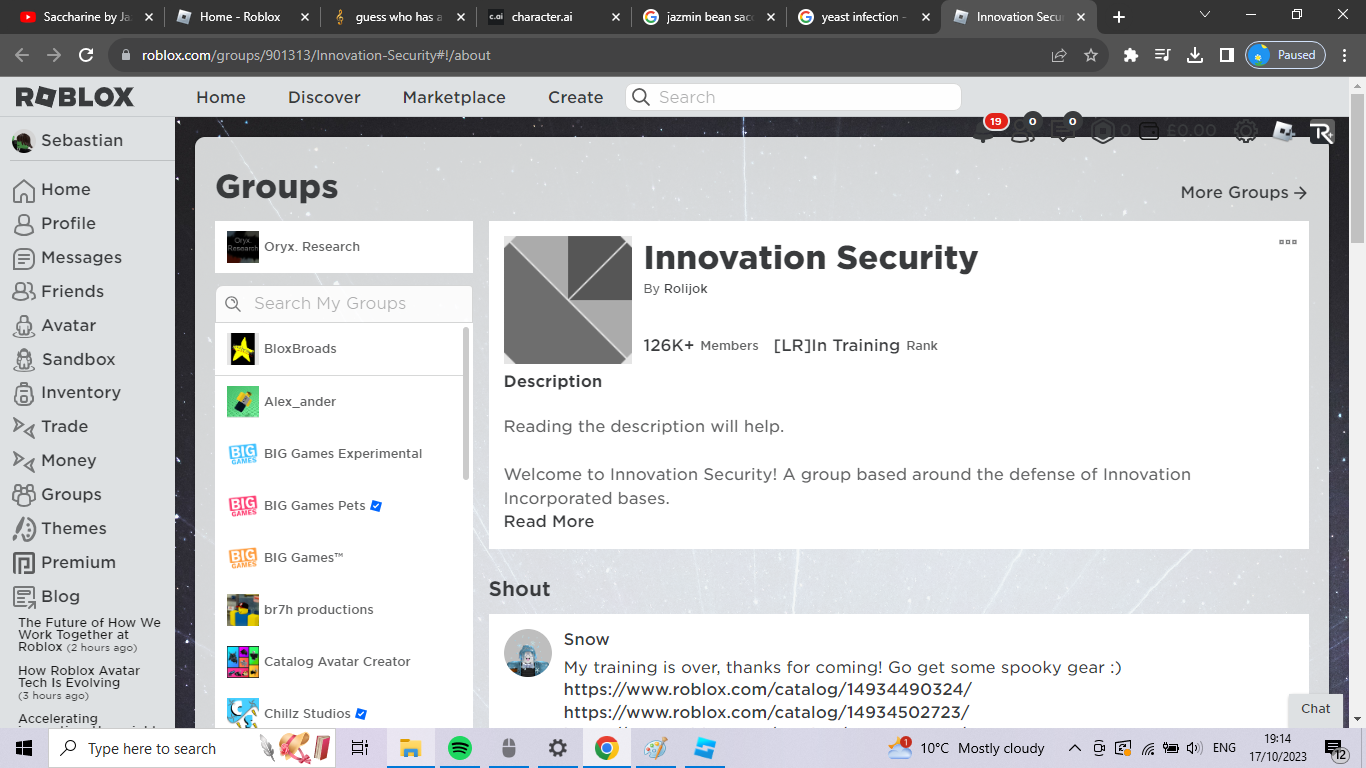Click the More Groups link
The width and height of the screenshot is (1366, 768).
[x=1244, y=193]
